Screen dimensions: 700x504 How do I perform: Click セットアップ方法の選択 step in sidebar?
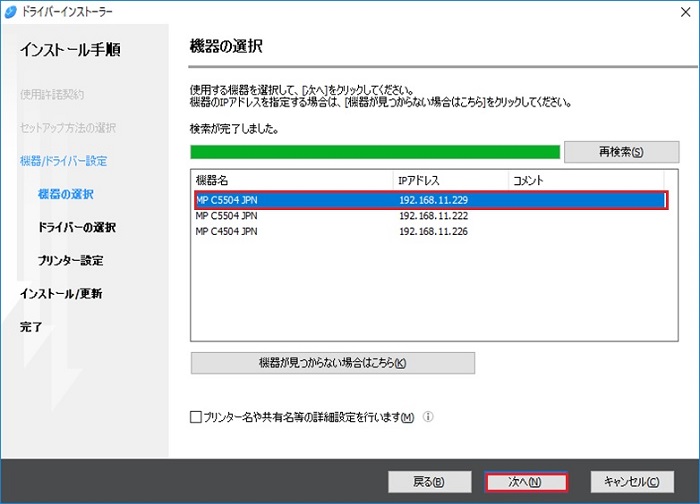point(68,128)
